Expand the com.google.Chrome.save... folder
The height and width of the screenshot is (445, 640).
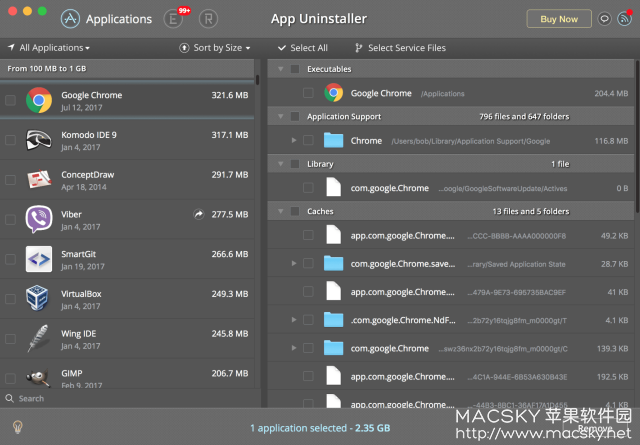click(294, 263)
